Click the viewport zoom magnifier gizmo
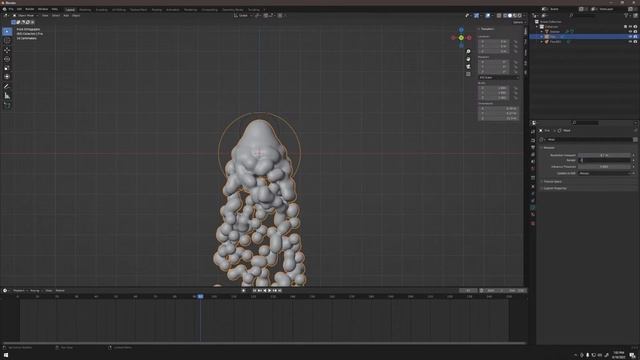Viewport: 640px width, 360px height. coord(468,51)
